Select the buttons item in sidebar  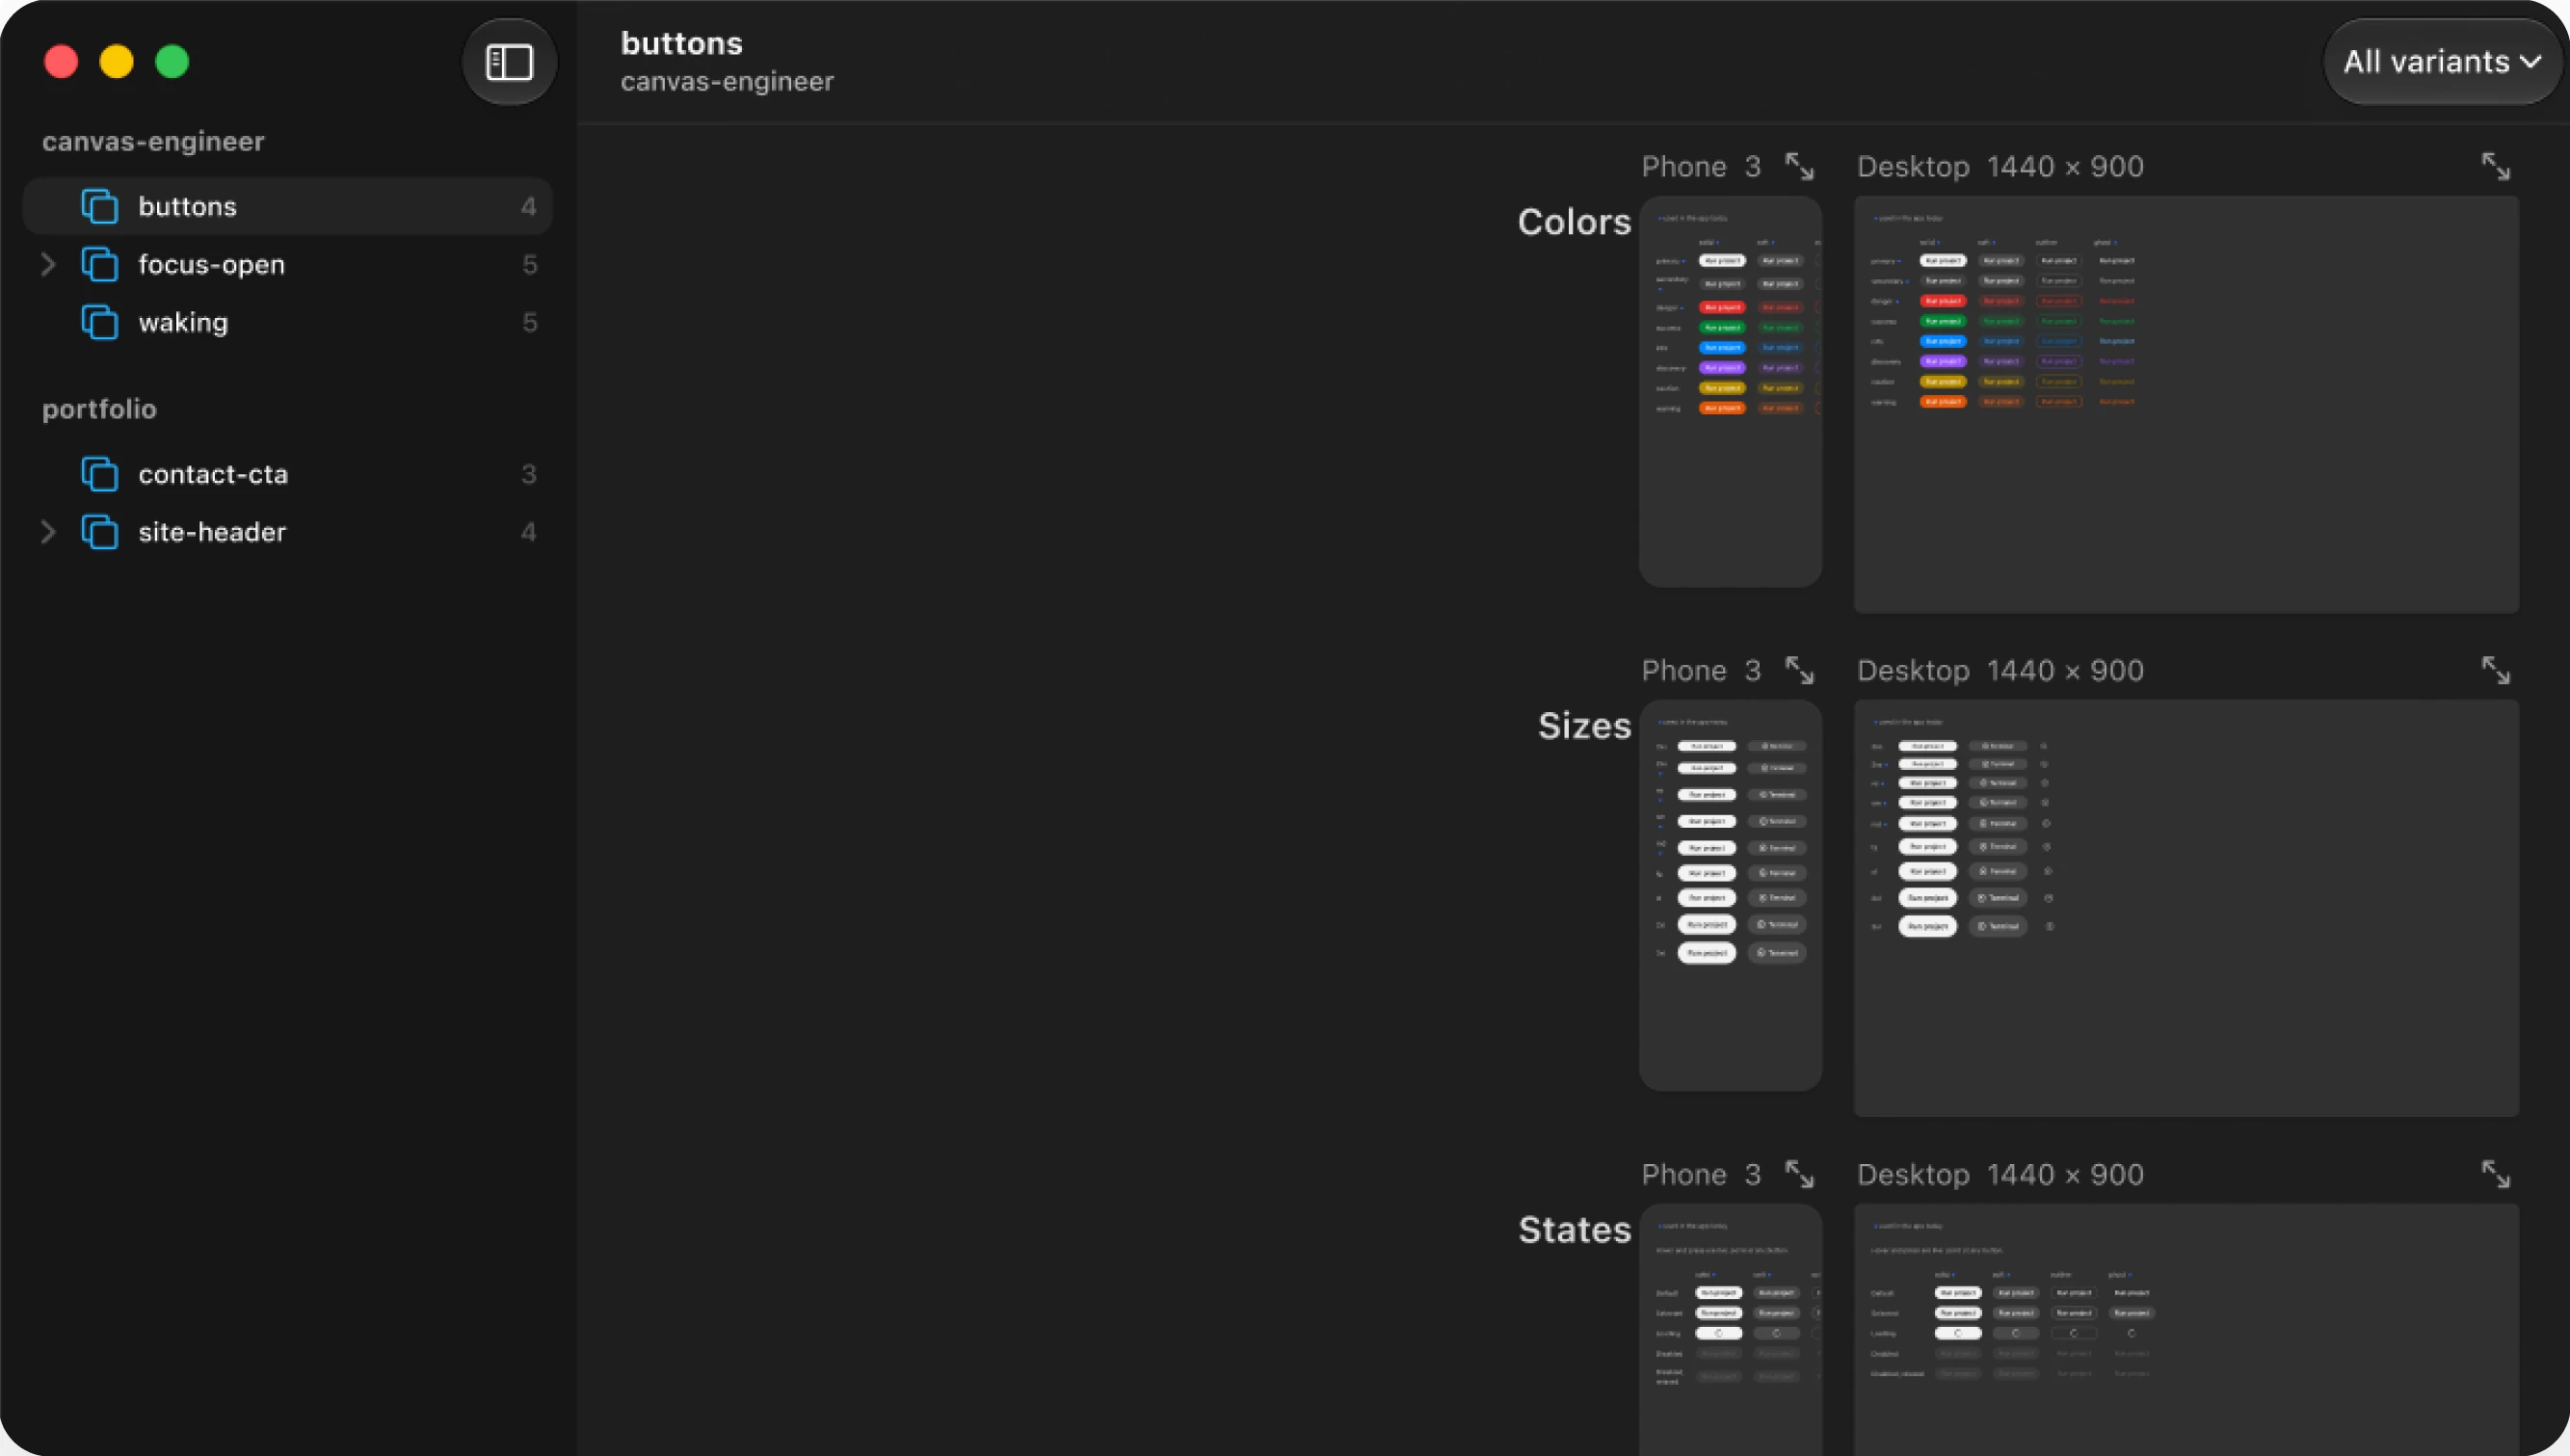pyautogui.click(x=288, y=206)
